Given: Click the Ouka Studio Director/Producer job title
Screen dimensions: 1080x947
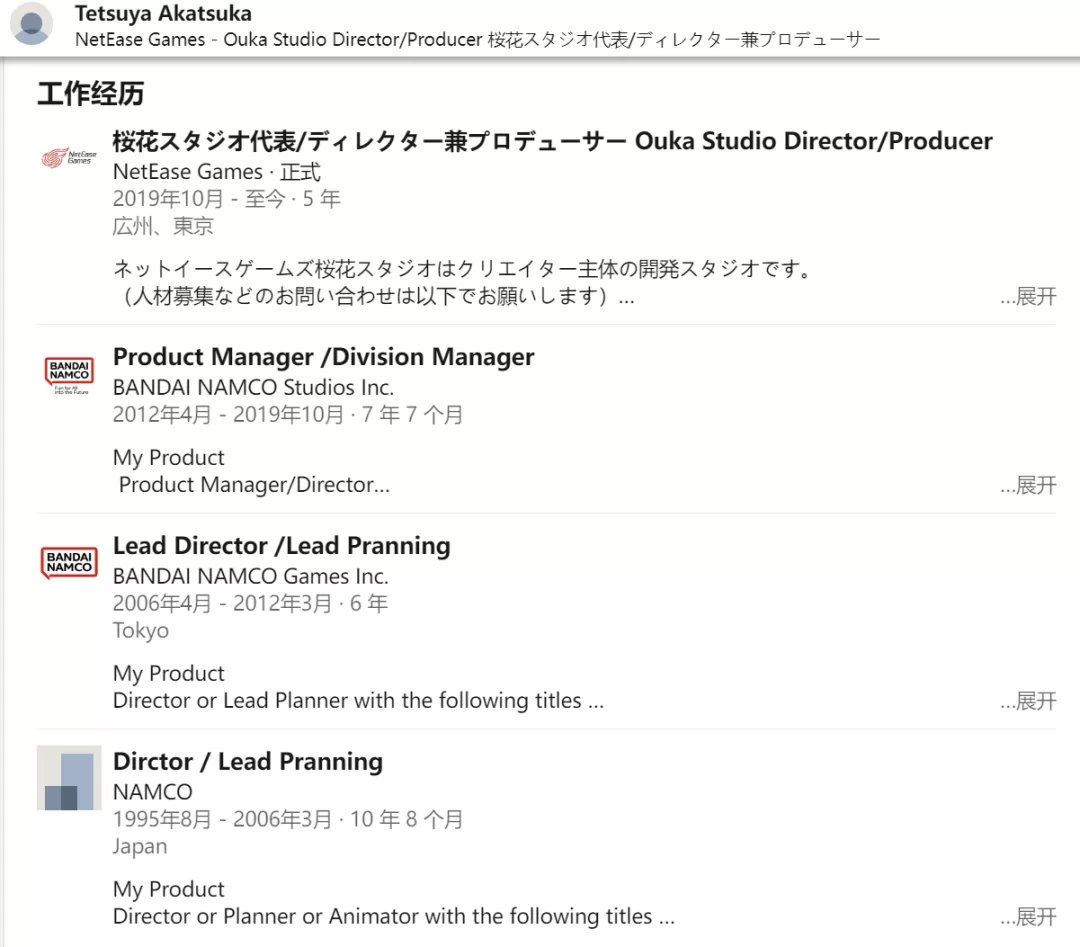Looking at the screenshot, I should click(552, 141).
